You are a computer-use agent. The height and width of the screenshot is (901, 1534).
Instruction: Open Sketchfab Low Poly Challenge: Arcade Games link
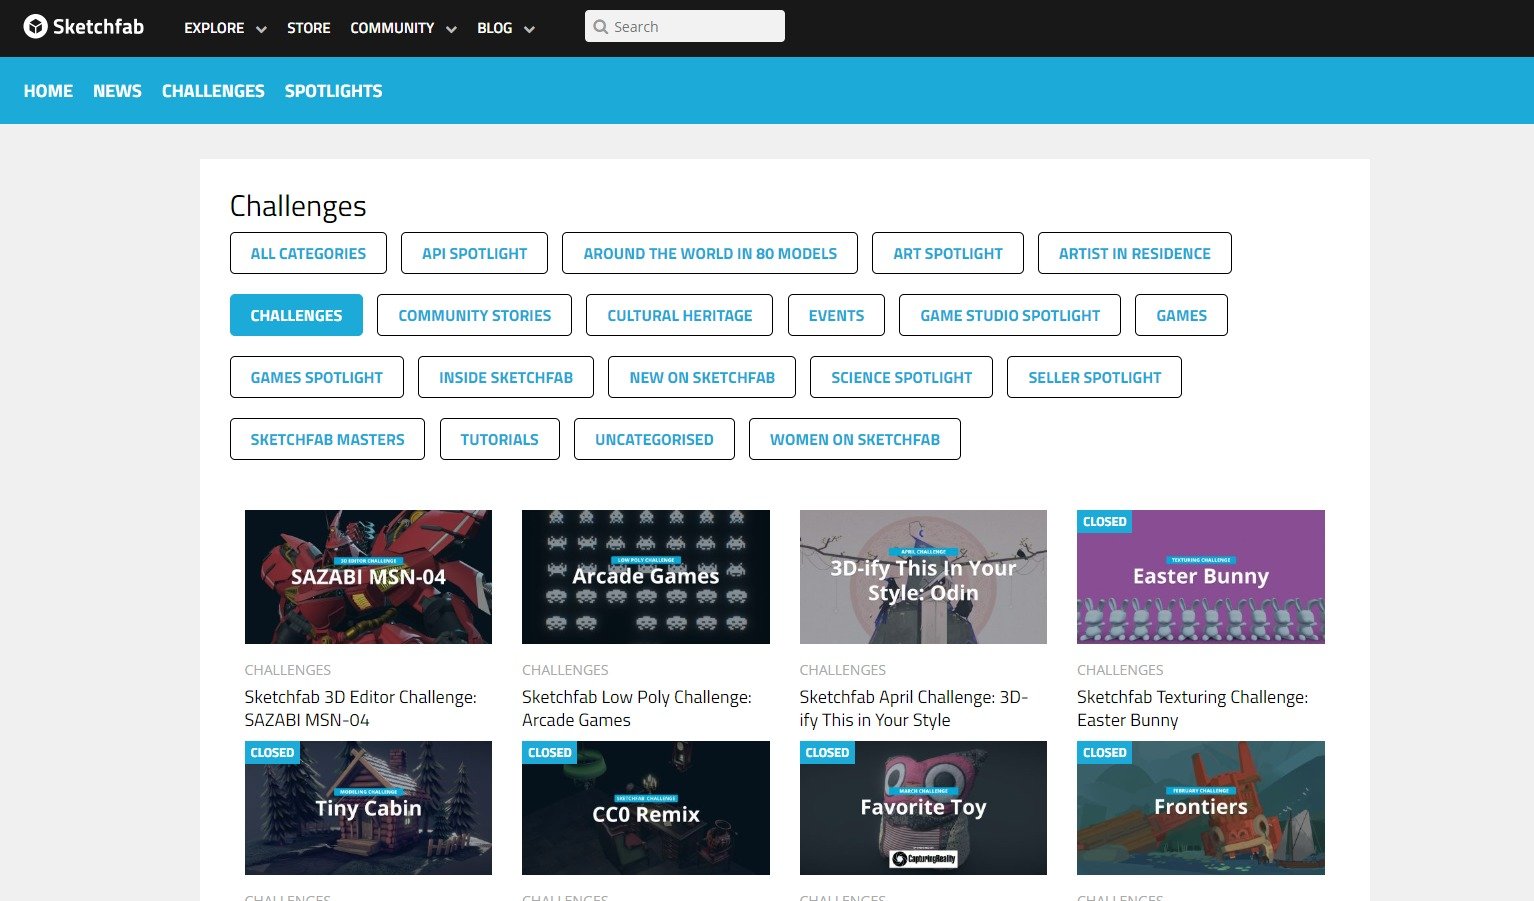coord(637,708)
